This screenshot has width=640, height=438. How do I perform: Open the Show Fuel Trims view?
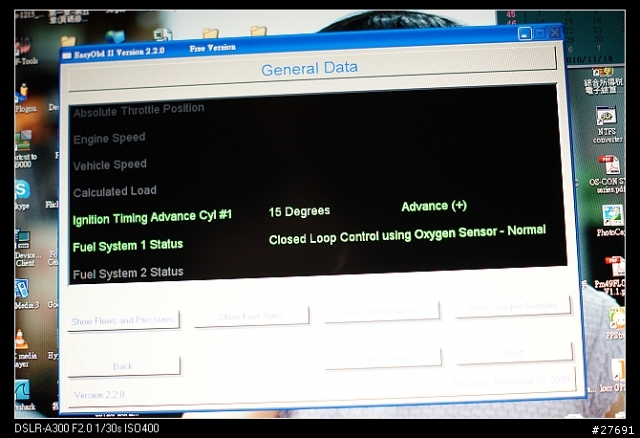click(x=251, y=316)
